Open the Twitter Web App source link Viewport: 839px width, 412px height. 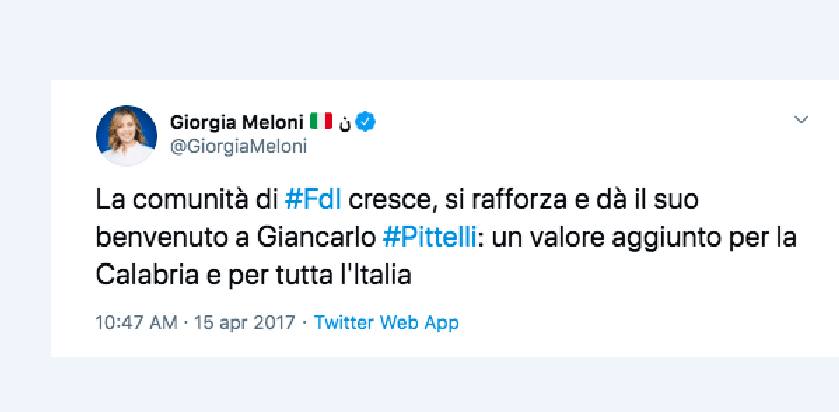[x=386, y=323]
